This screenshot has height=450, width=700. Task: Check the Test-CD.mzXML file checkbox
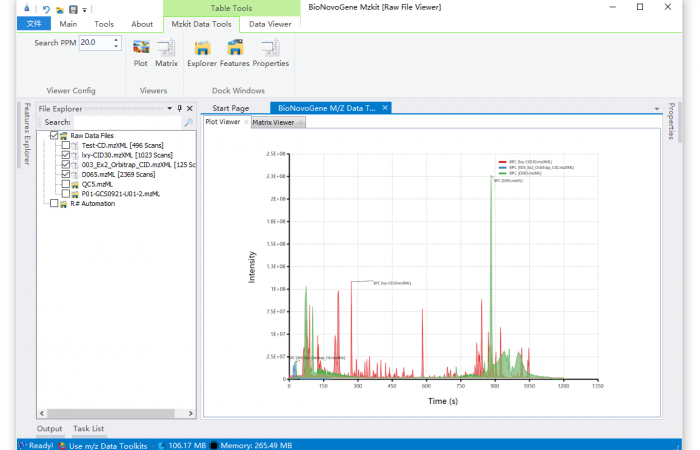click(66, 145)
